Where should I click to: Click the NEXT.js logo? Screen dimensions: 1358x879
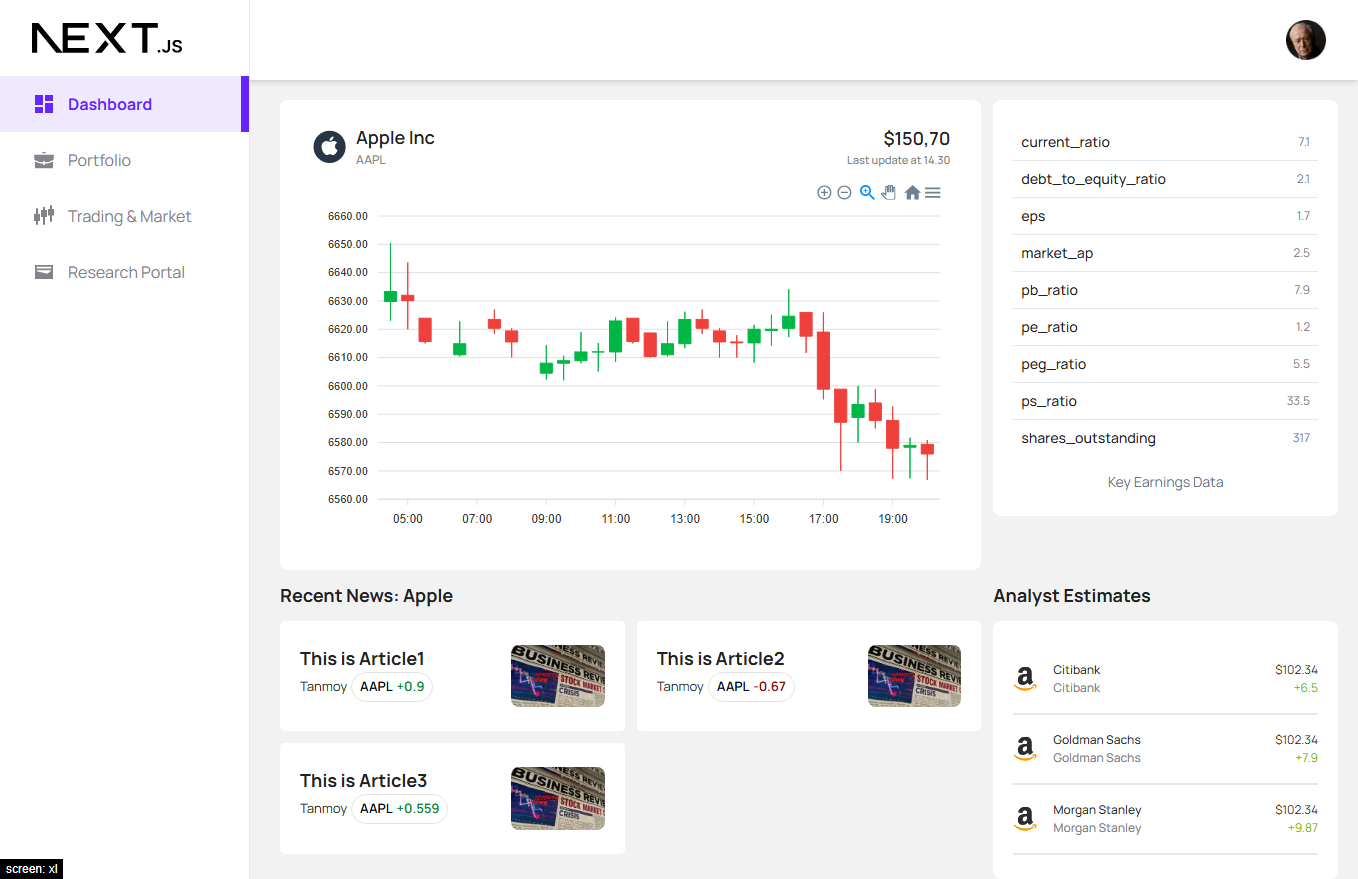(x=107, y=39)
